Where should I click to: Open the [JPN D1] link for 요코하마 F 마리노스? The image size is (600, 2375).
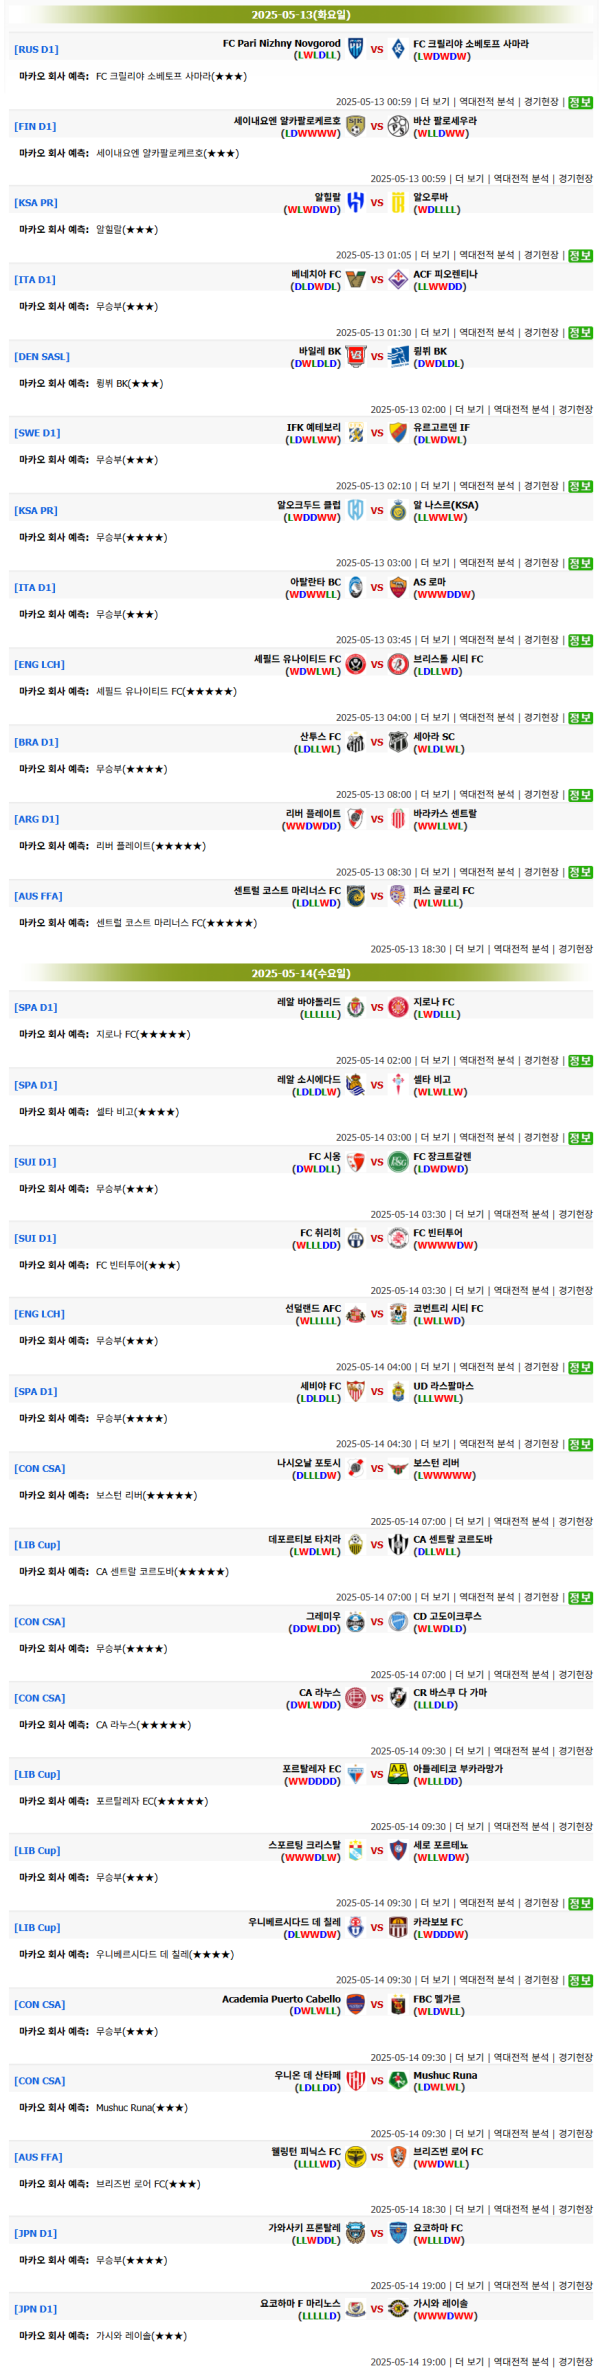click(36, 2310)
